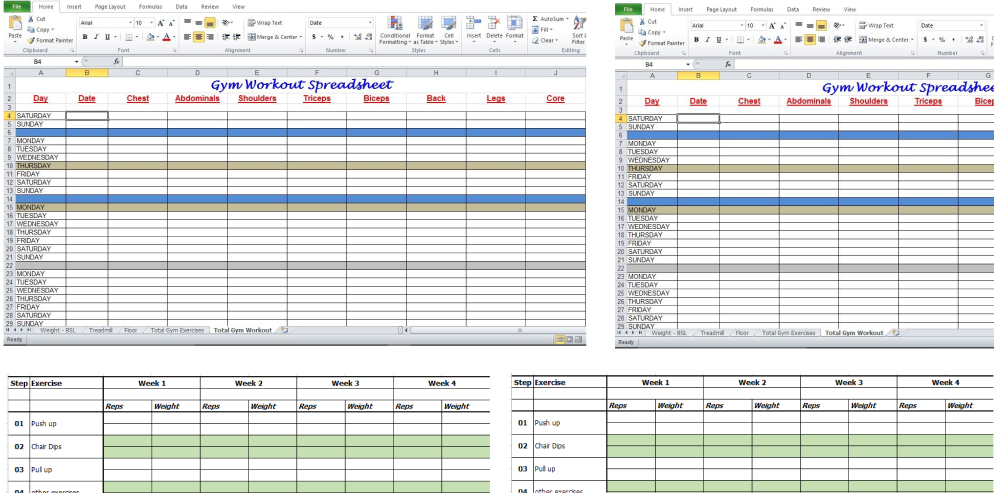
Task: Switch to the Total Gym Exercises sheet, left window
Action: [177, 329]
